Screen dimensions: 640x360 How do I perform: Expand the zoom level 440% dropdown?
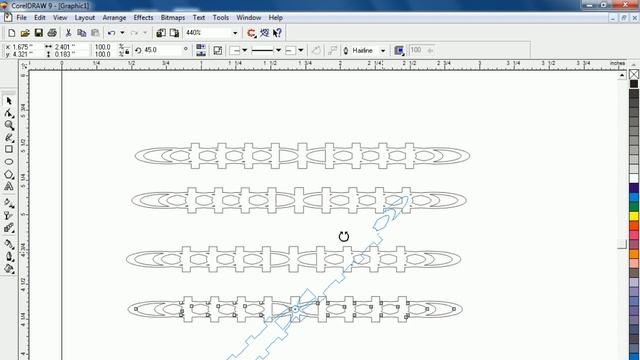(235, 33)
